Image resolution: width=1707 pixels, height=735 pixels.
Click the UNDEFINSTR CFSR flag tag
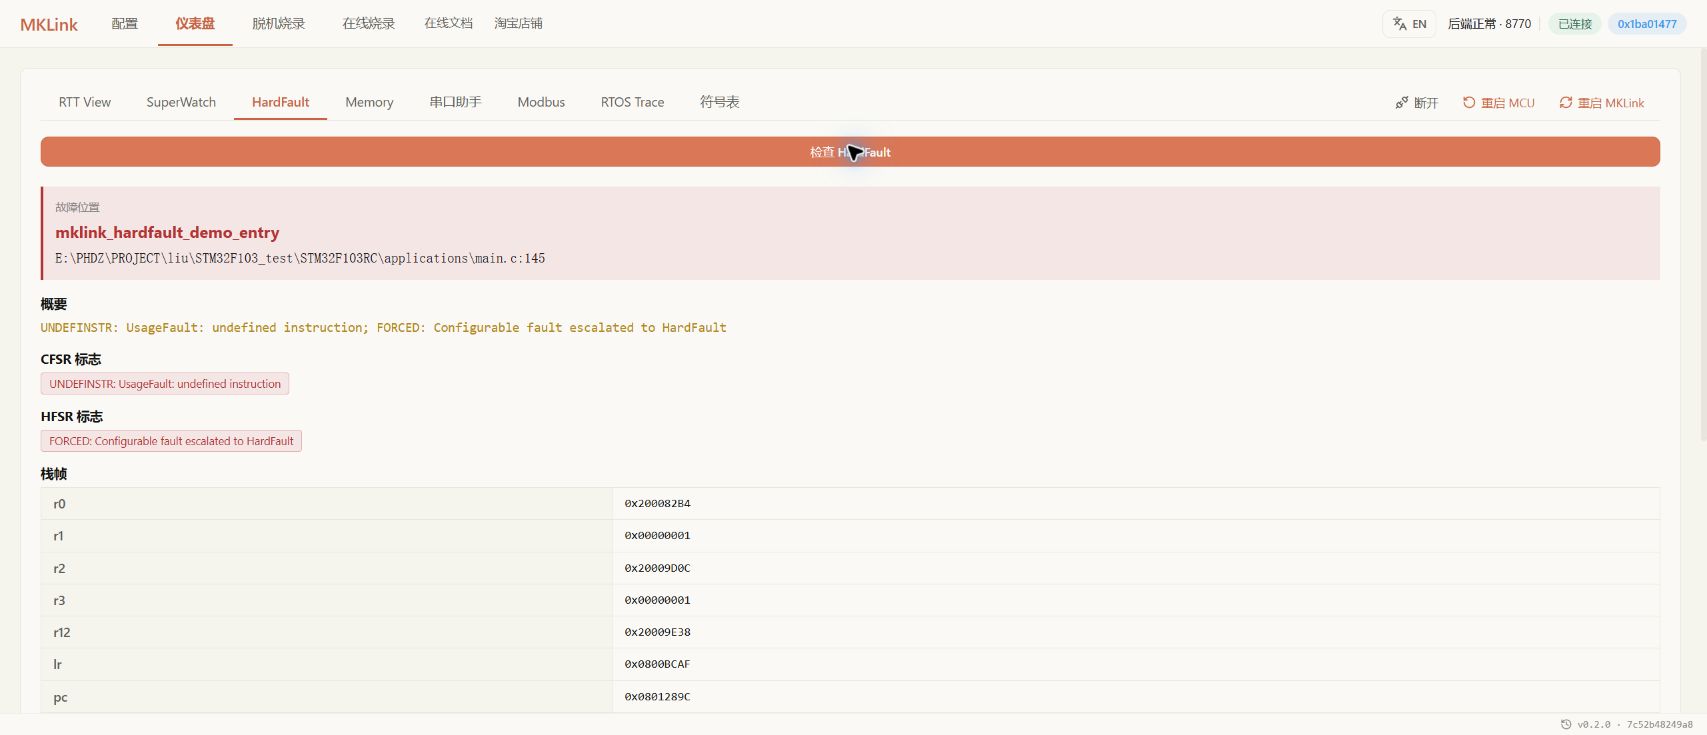(x=165, y=384)
